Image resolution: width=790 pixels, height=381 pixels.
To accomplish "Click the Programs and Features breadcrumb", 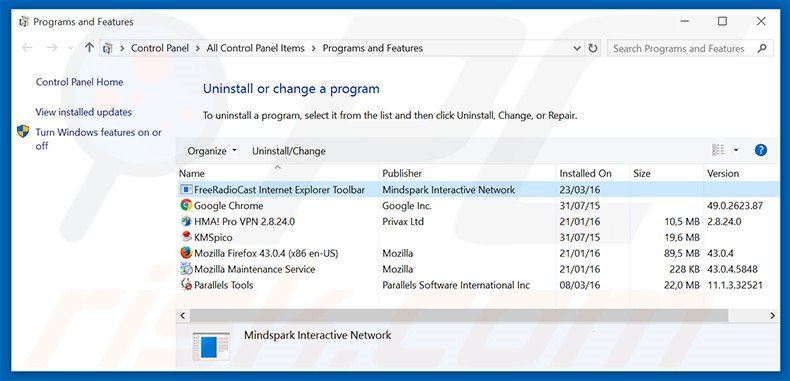I will tap(372, 48).
